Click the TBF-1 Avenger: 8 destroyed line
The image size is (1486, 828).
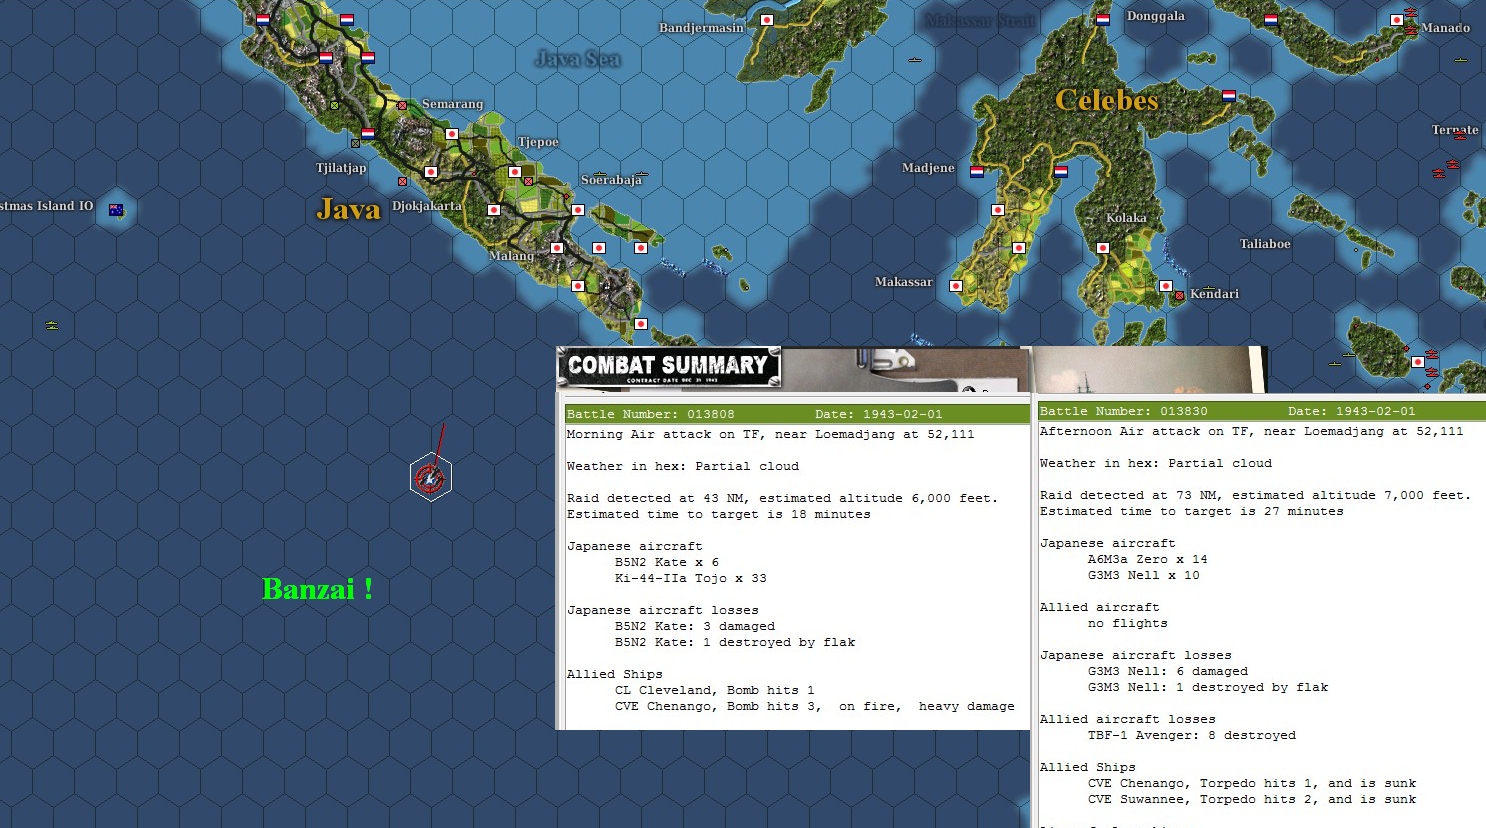[1192, 735]
